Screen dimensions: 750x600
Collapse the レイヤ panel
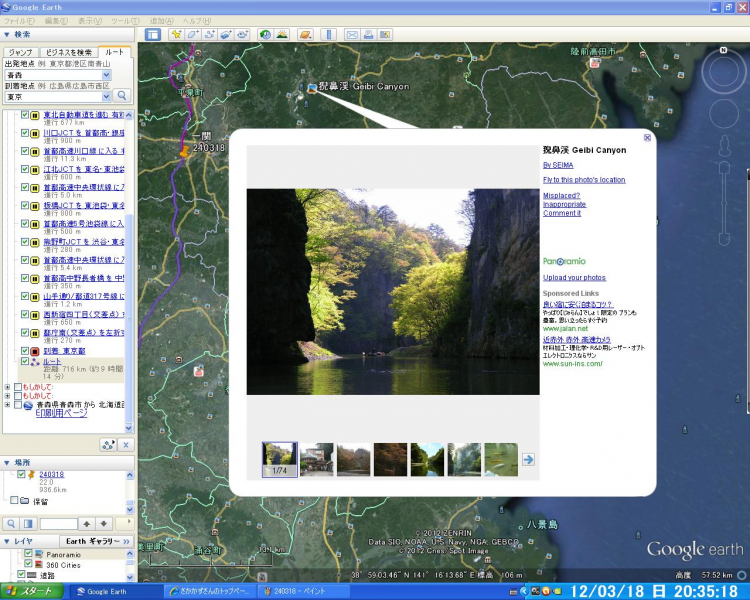[7, 541]
